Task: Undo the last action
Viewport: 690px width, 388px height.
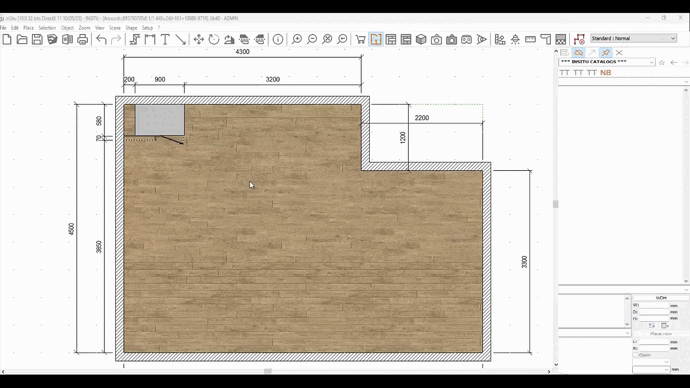Action: (x=101, y=40)
